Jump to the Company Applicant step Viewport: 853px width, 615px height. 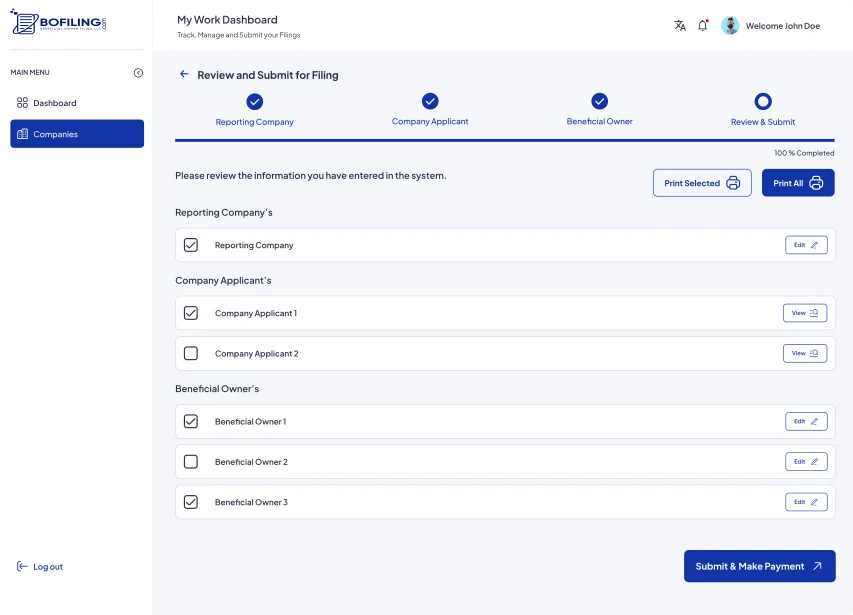click(x=430, y=110)
